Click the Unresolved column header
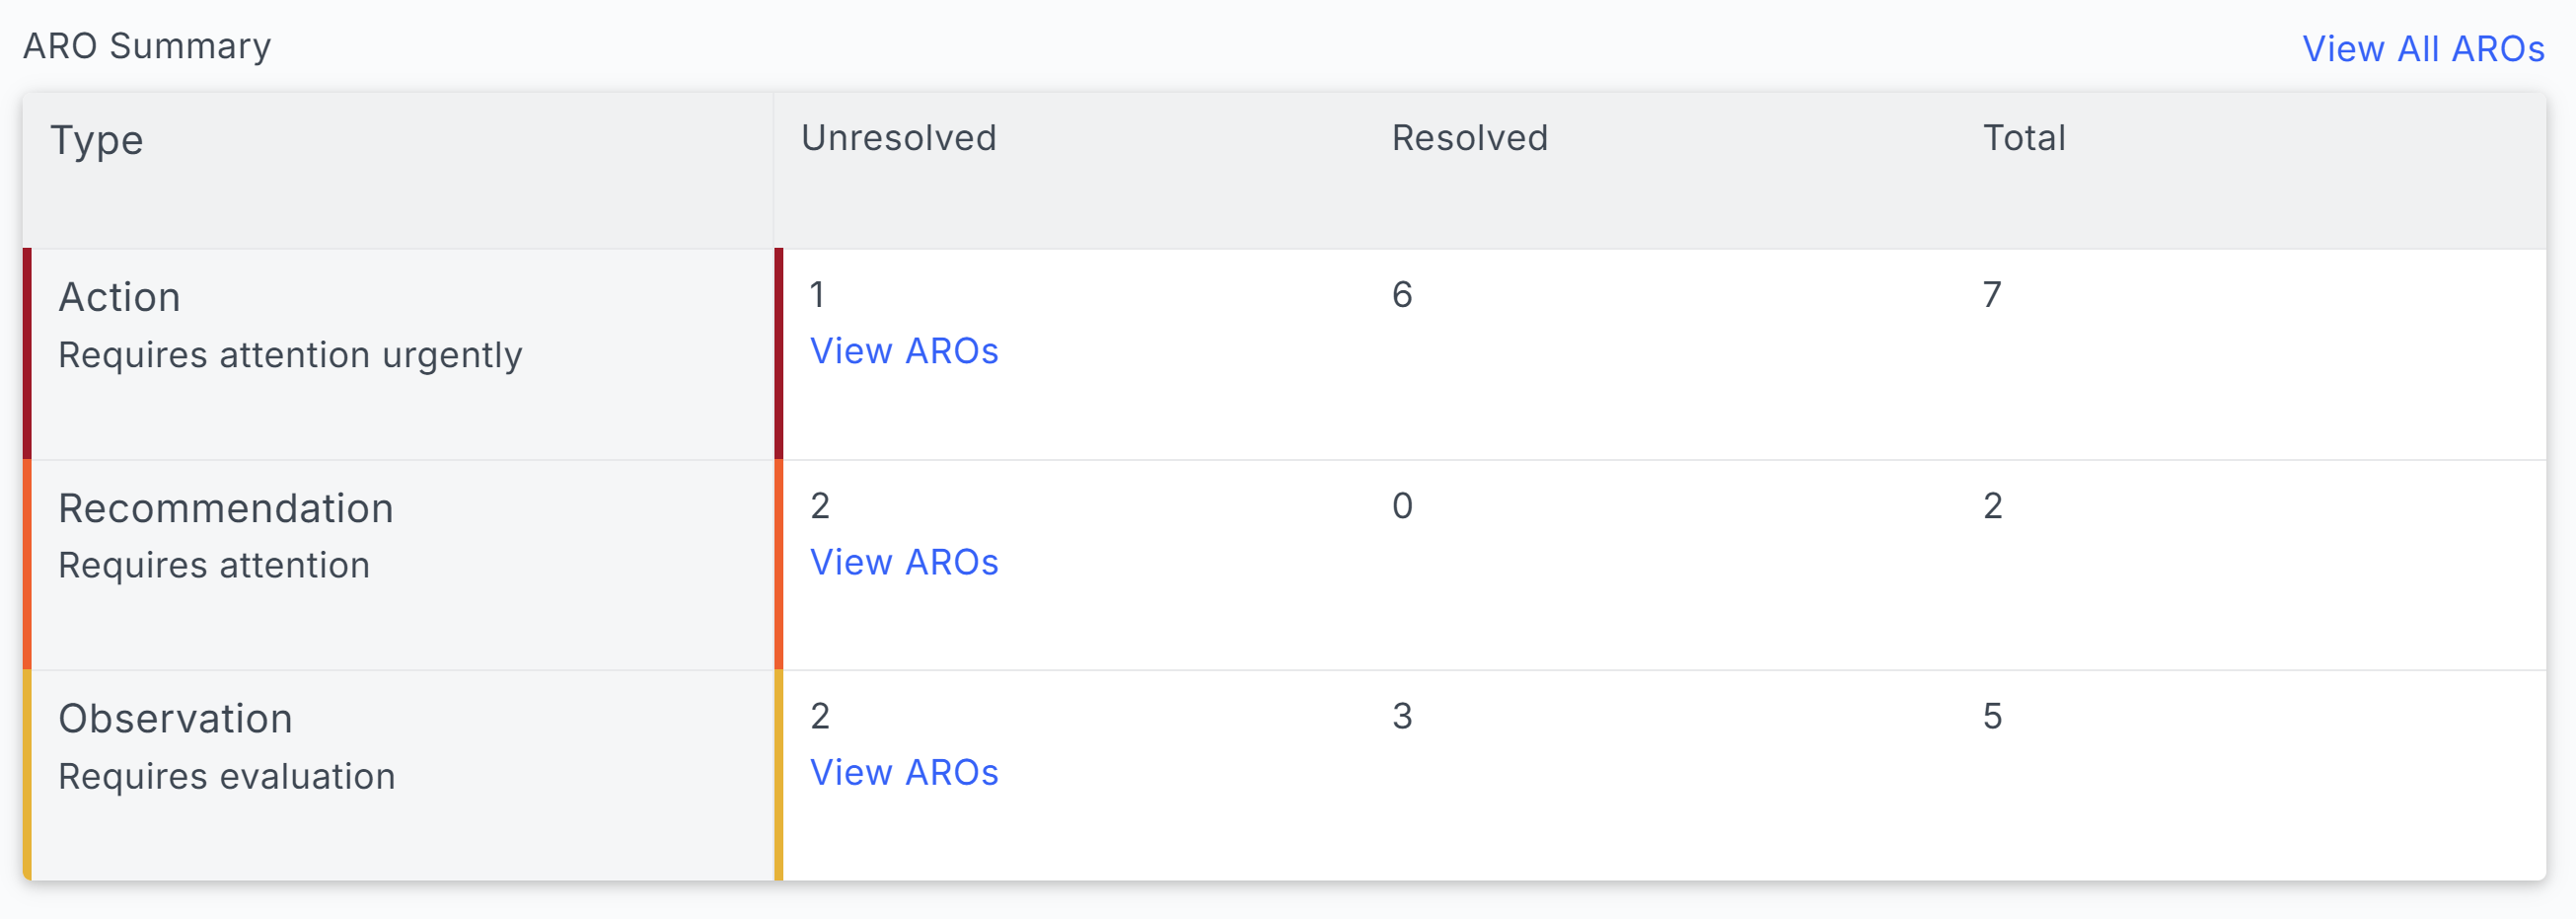The width and height of the screenshot is (2576, 919). click(x=898, y=138)
